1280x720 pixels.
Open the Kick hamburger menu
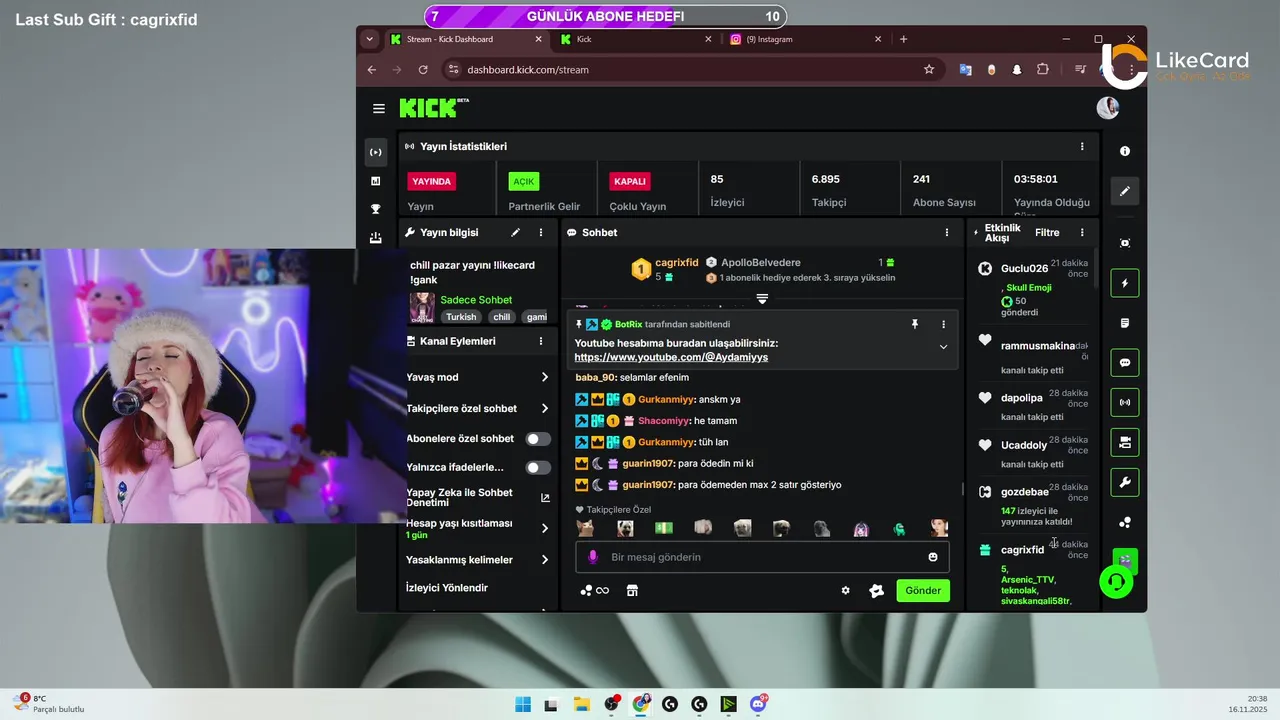[379, 108]
